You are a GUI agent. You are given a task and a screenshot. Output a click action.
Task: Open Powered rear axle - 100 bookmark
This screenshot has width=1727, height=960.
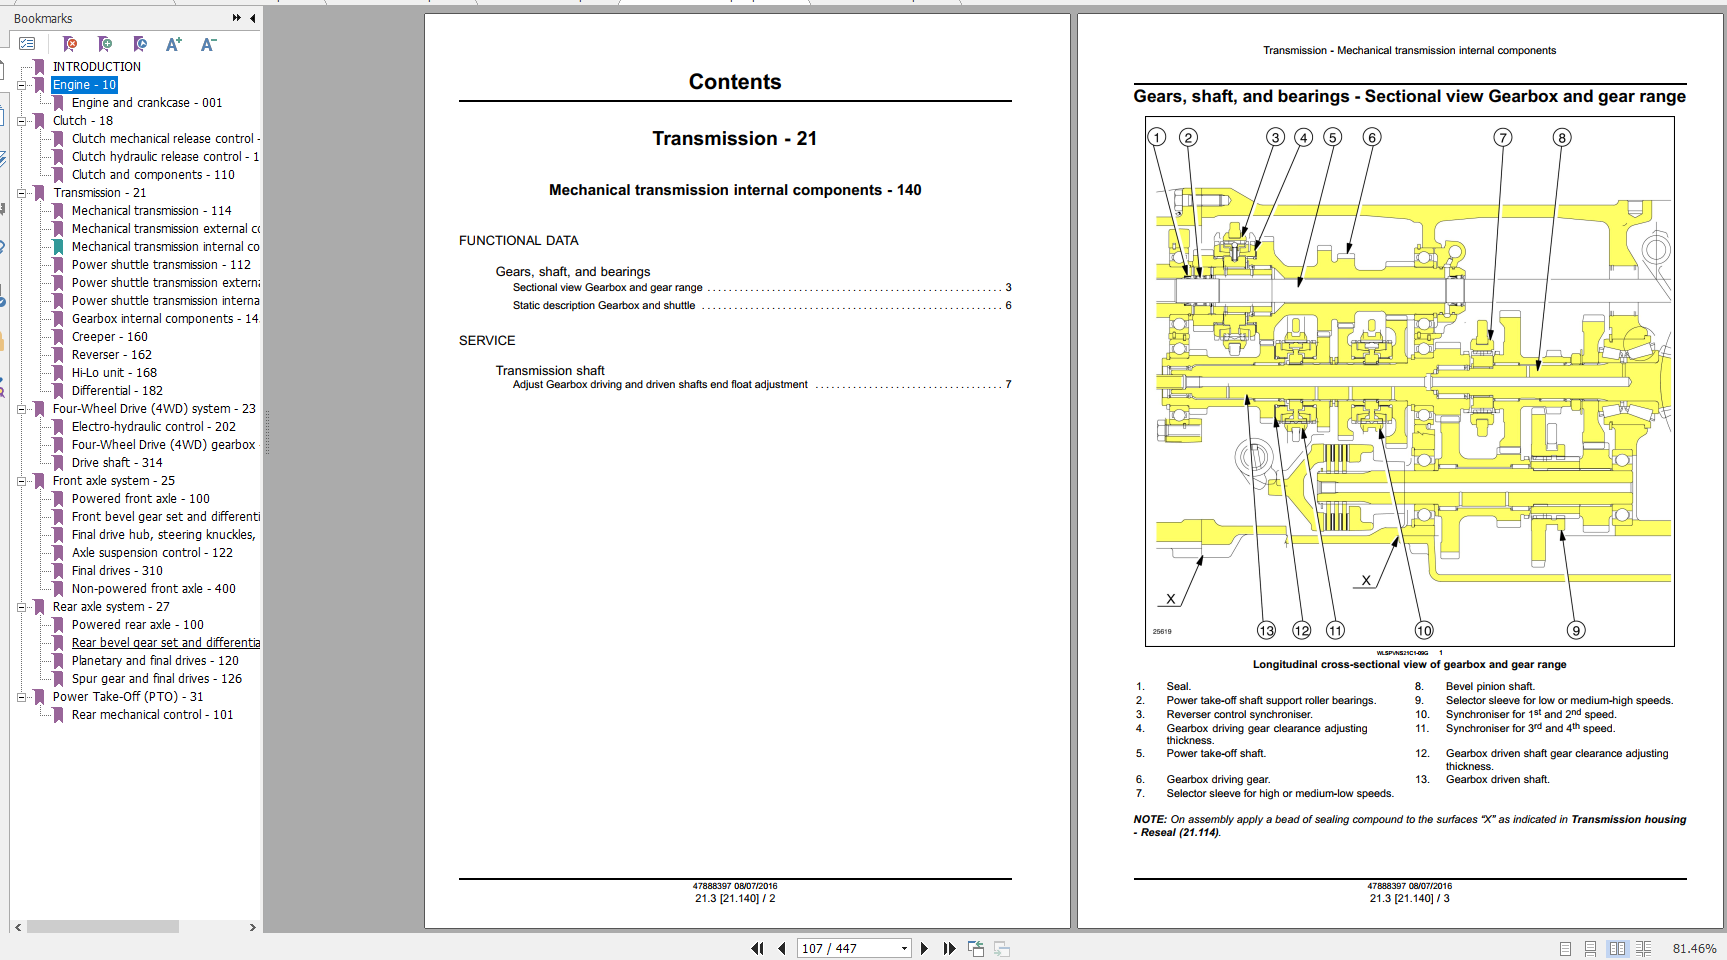point(137,625)
